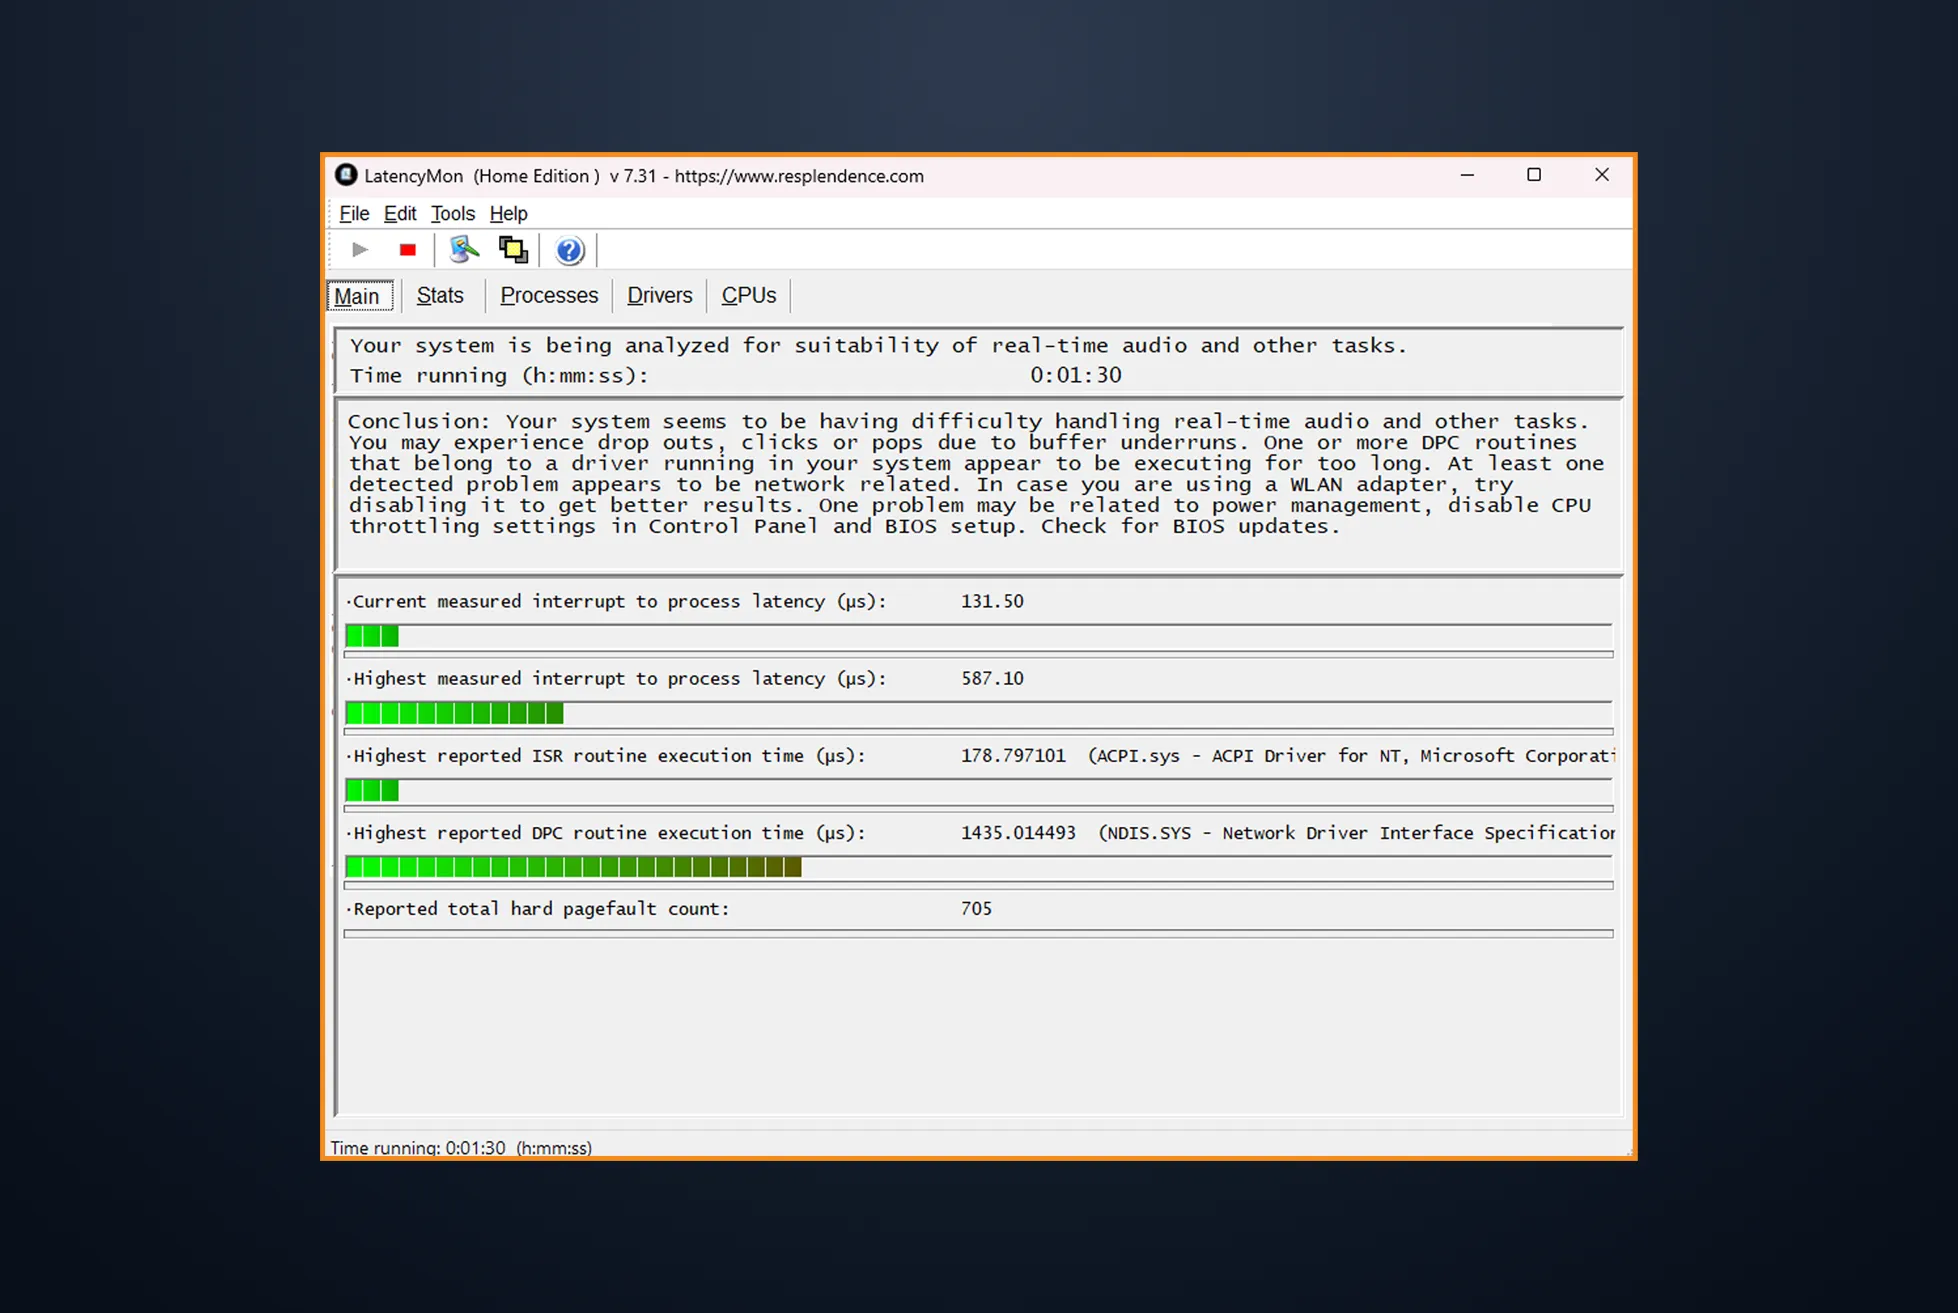Click the status bar Time running text
Viewport: 1958px width, 1313px height.
(461, 1147)
